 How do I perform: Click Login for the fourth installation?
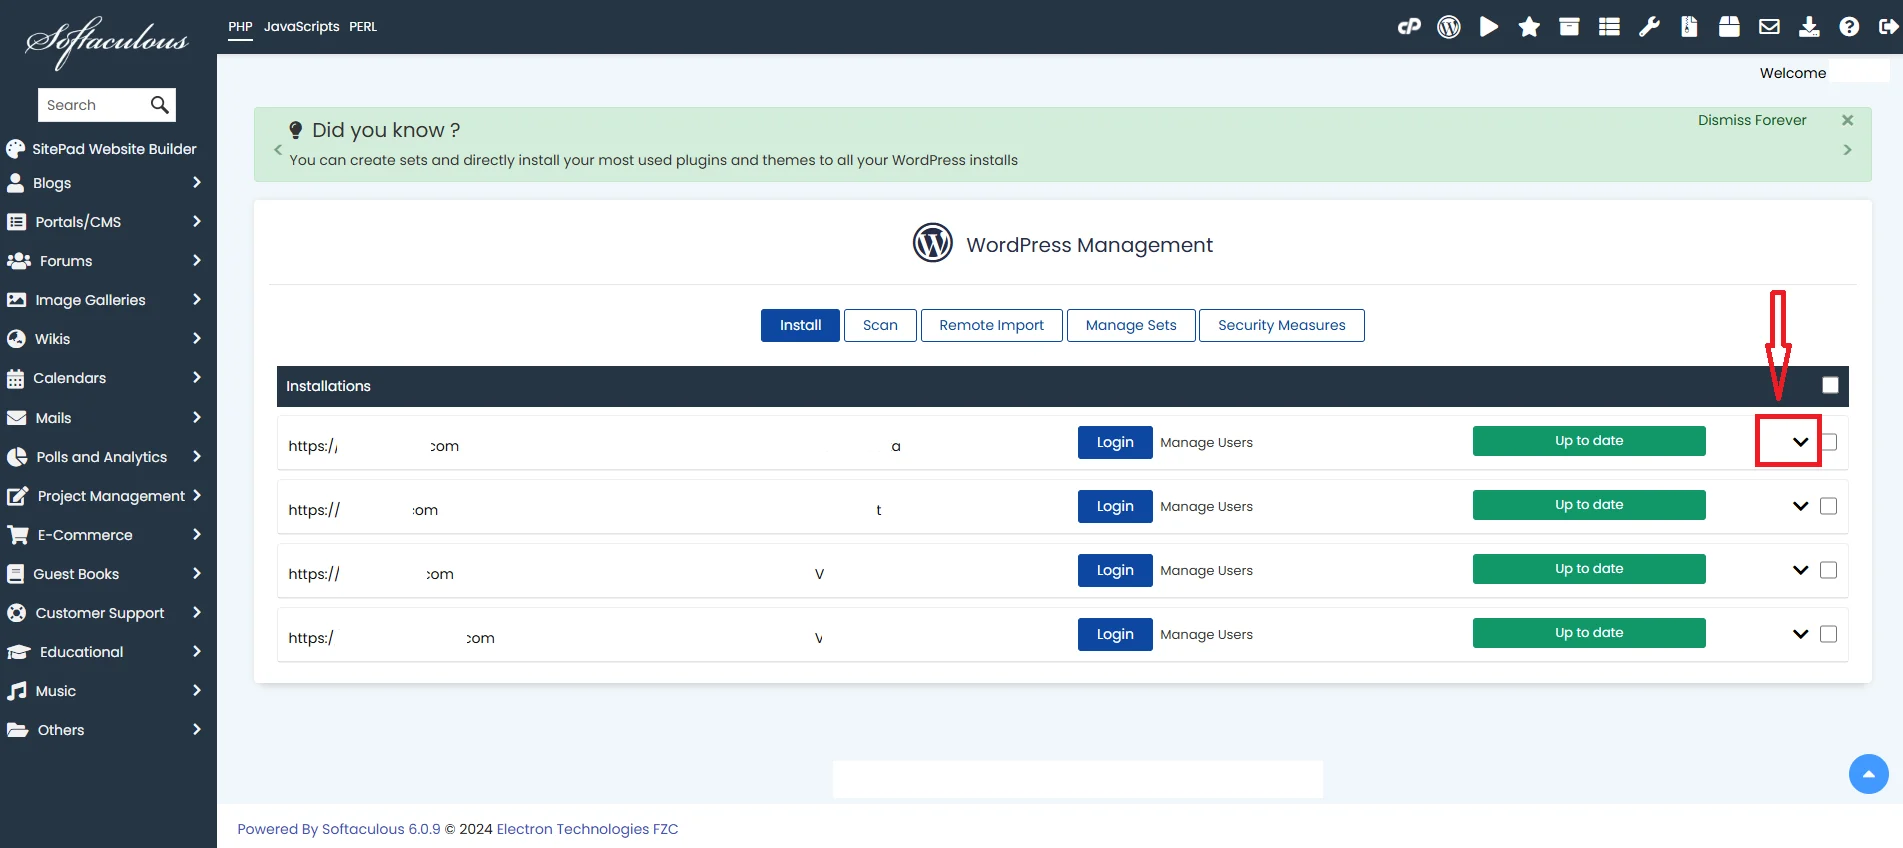(1115, 634)
